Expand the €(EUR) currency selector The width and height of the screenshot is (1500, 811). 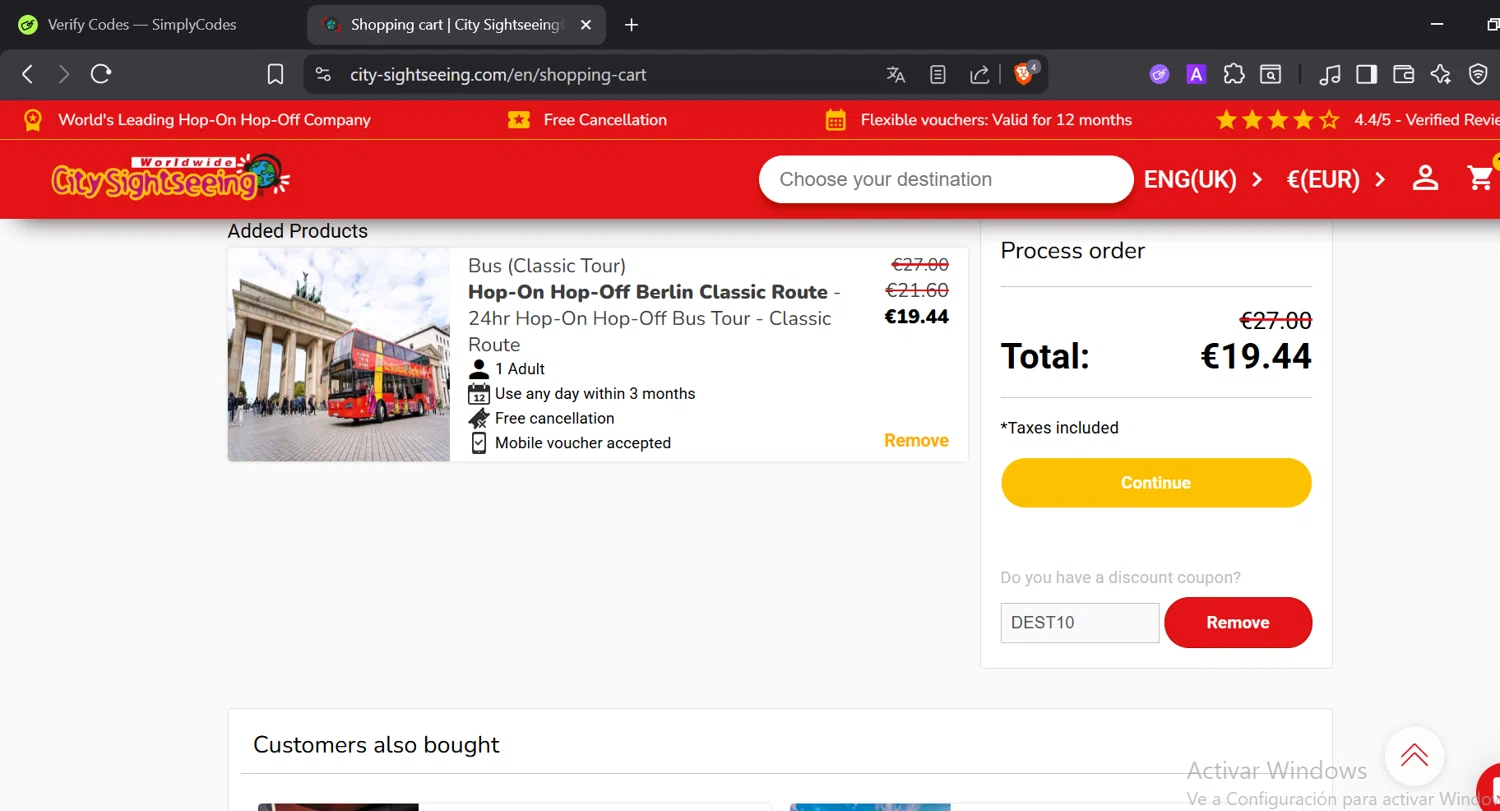pyautogui.click(x=1336, y=180)
